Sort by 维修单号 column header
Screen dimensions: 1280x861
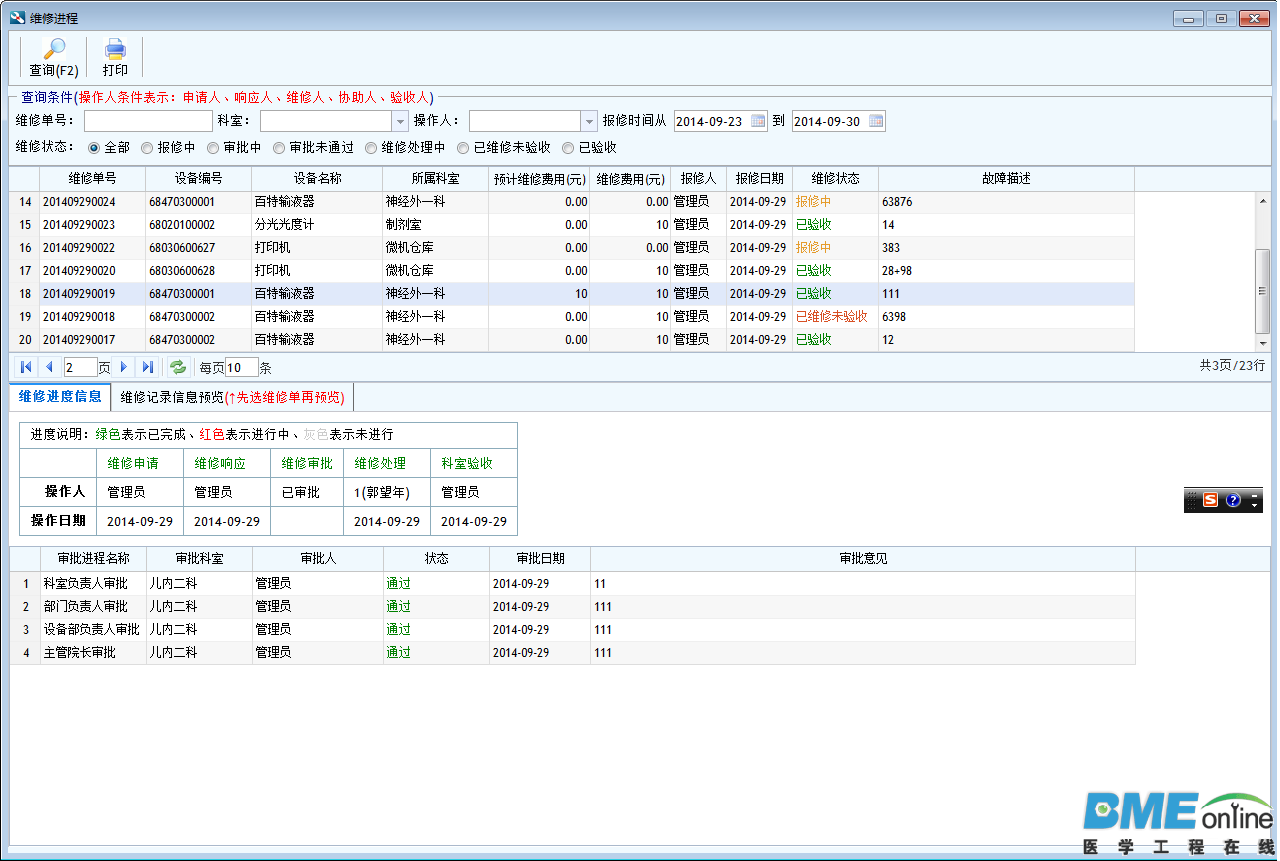coord(92,178)
